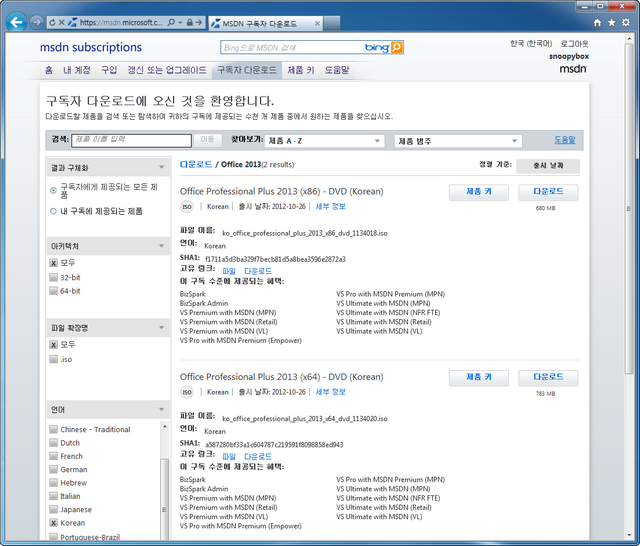640x546 pixels.
Task: Sort results by 출시 날짜
Action: click(x=548, y=166)
